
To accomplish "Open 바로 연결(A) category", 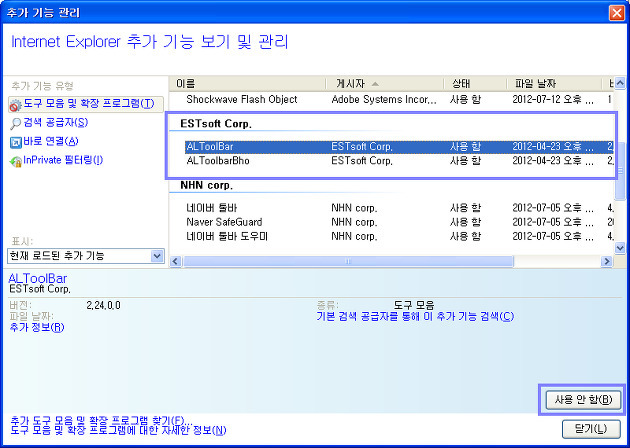I will [51, 141].
